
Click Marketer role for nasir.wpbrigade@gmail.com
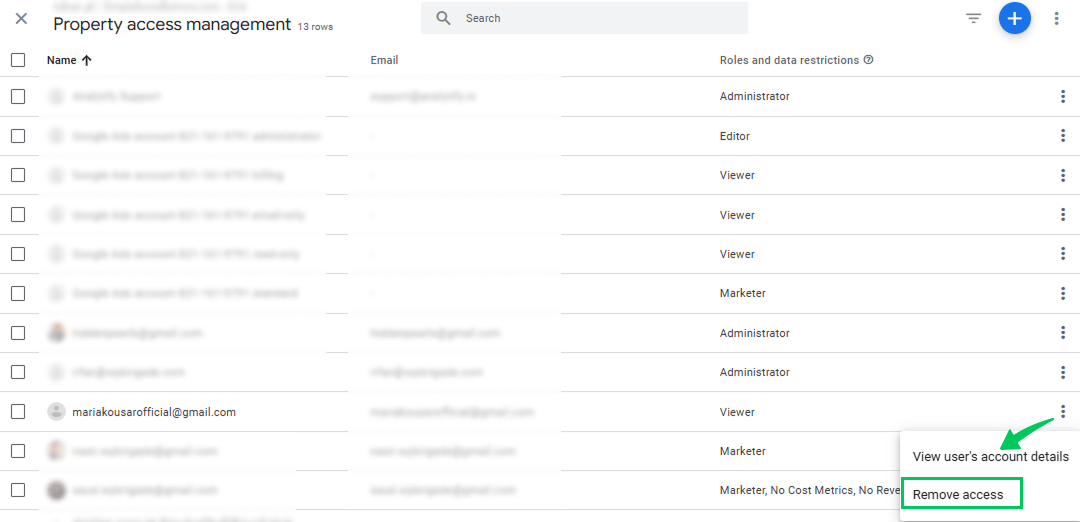pyautogui.click(x=742, y=451)
